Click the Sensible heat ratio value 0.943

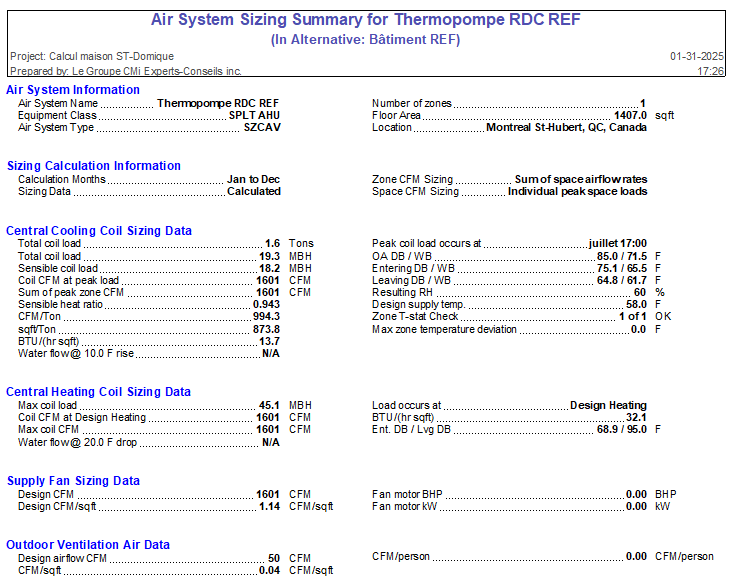click(x=265, y=303)
